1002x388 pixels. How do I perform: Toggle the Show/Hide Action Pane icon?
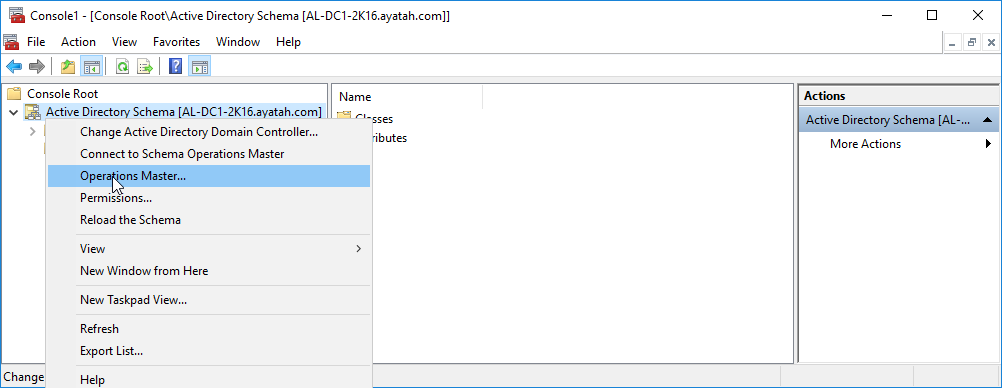[200, 66]
